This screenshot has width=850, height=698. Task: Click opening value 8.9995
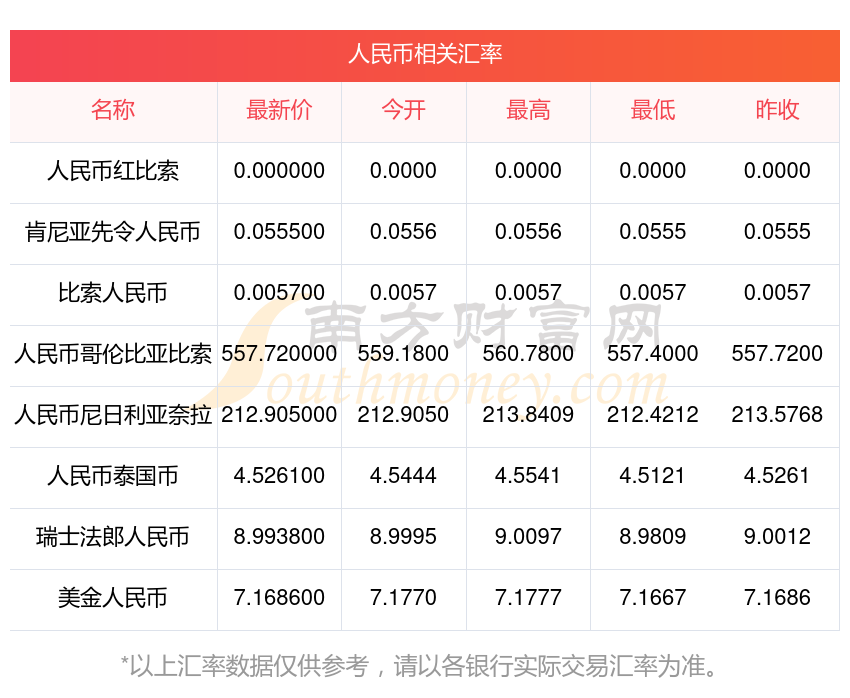point(403,537)
